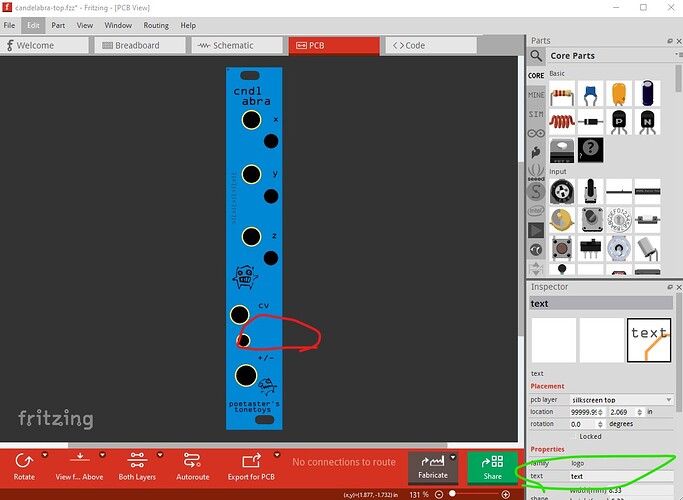Select the red inductor coil part

[561, 120]
